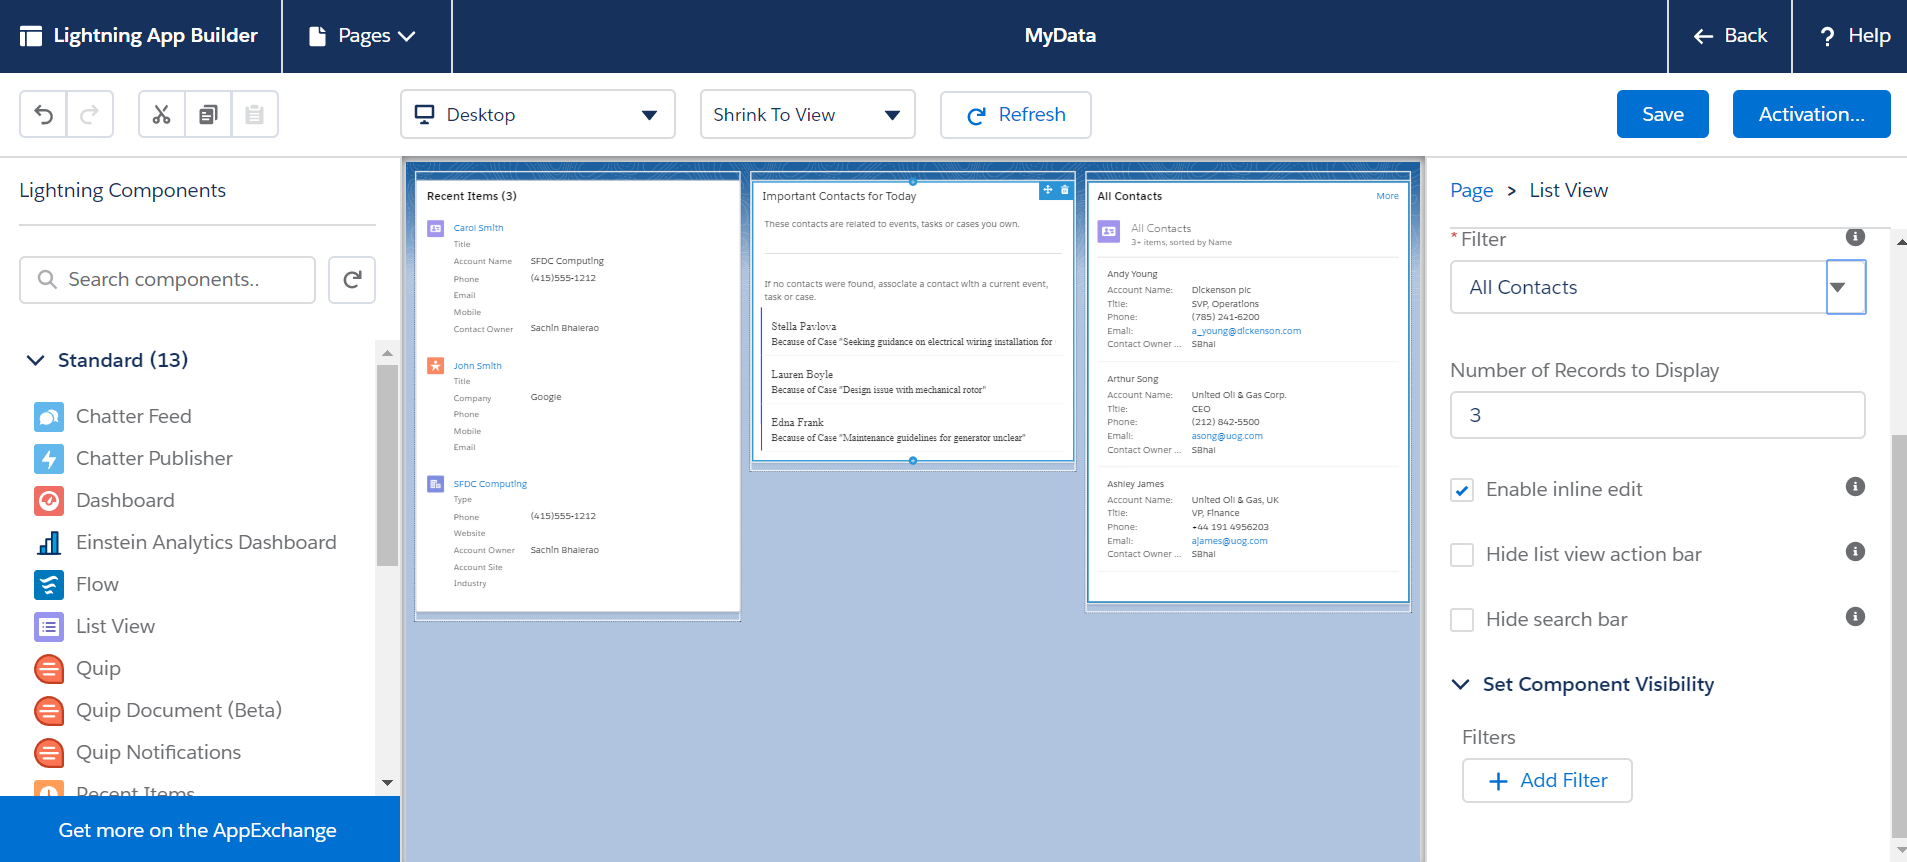The width and height of the screenshot is (1907, 862).
Task: Click ajames@uog.com email link
Action: 1229,541
